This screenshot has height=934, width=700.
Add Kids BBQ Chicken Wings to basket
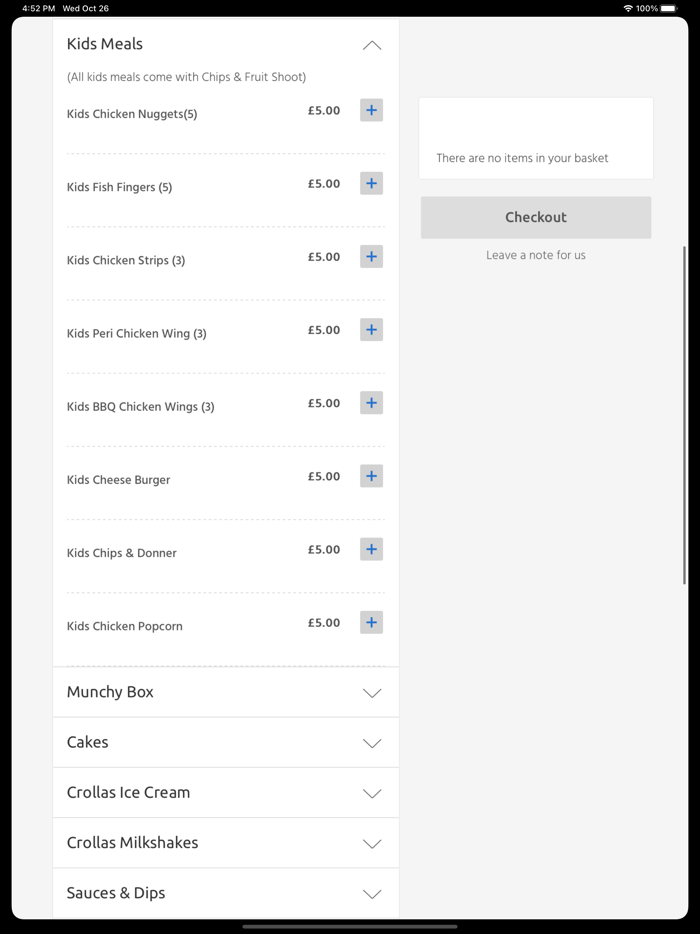pyautogui.click(x=371, y=403)
